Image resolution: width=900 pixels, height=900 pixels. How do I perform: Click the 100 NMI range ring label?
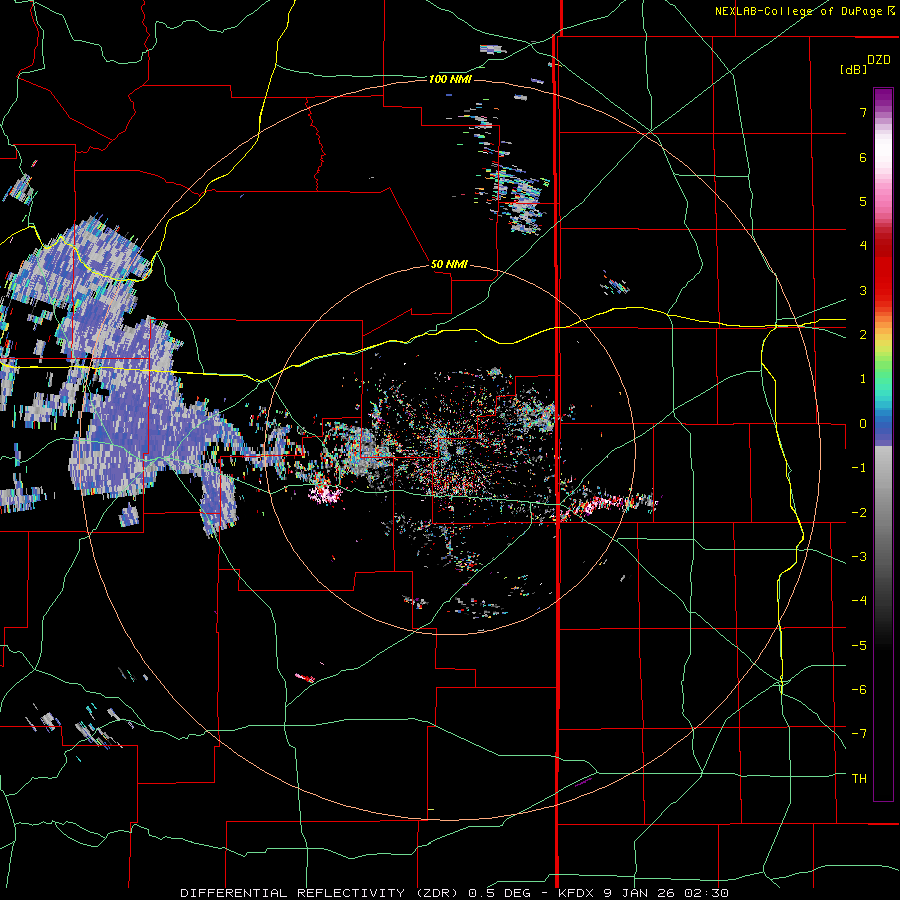coord(450,79)
